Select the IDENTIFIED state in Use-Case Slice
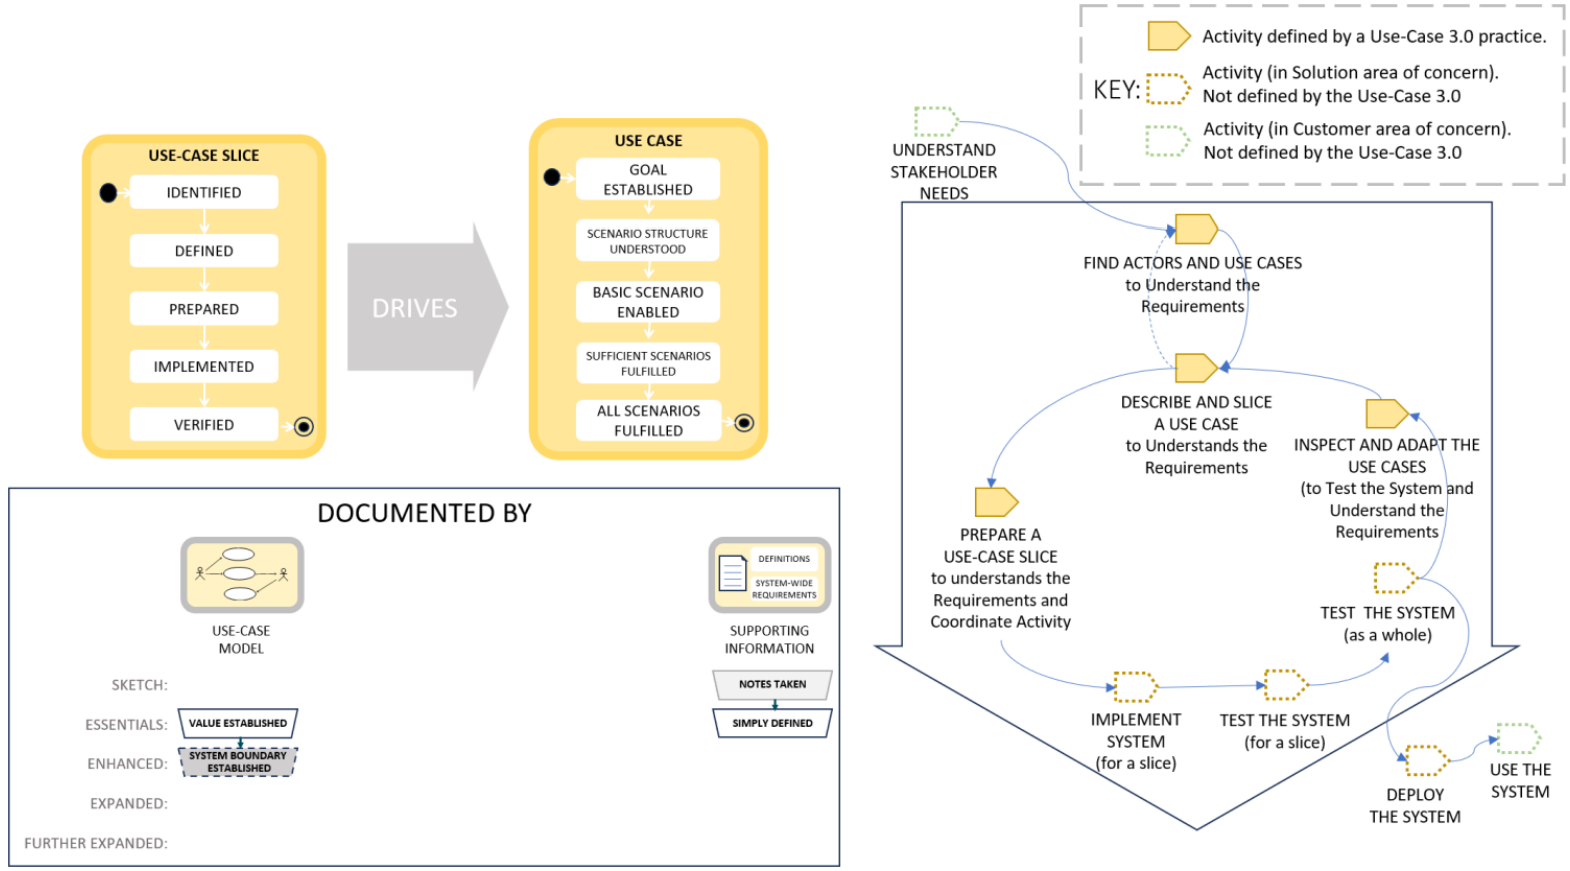The image size is (1570, 871). (x=204, y=192)
